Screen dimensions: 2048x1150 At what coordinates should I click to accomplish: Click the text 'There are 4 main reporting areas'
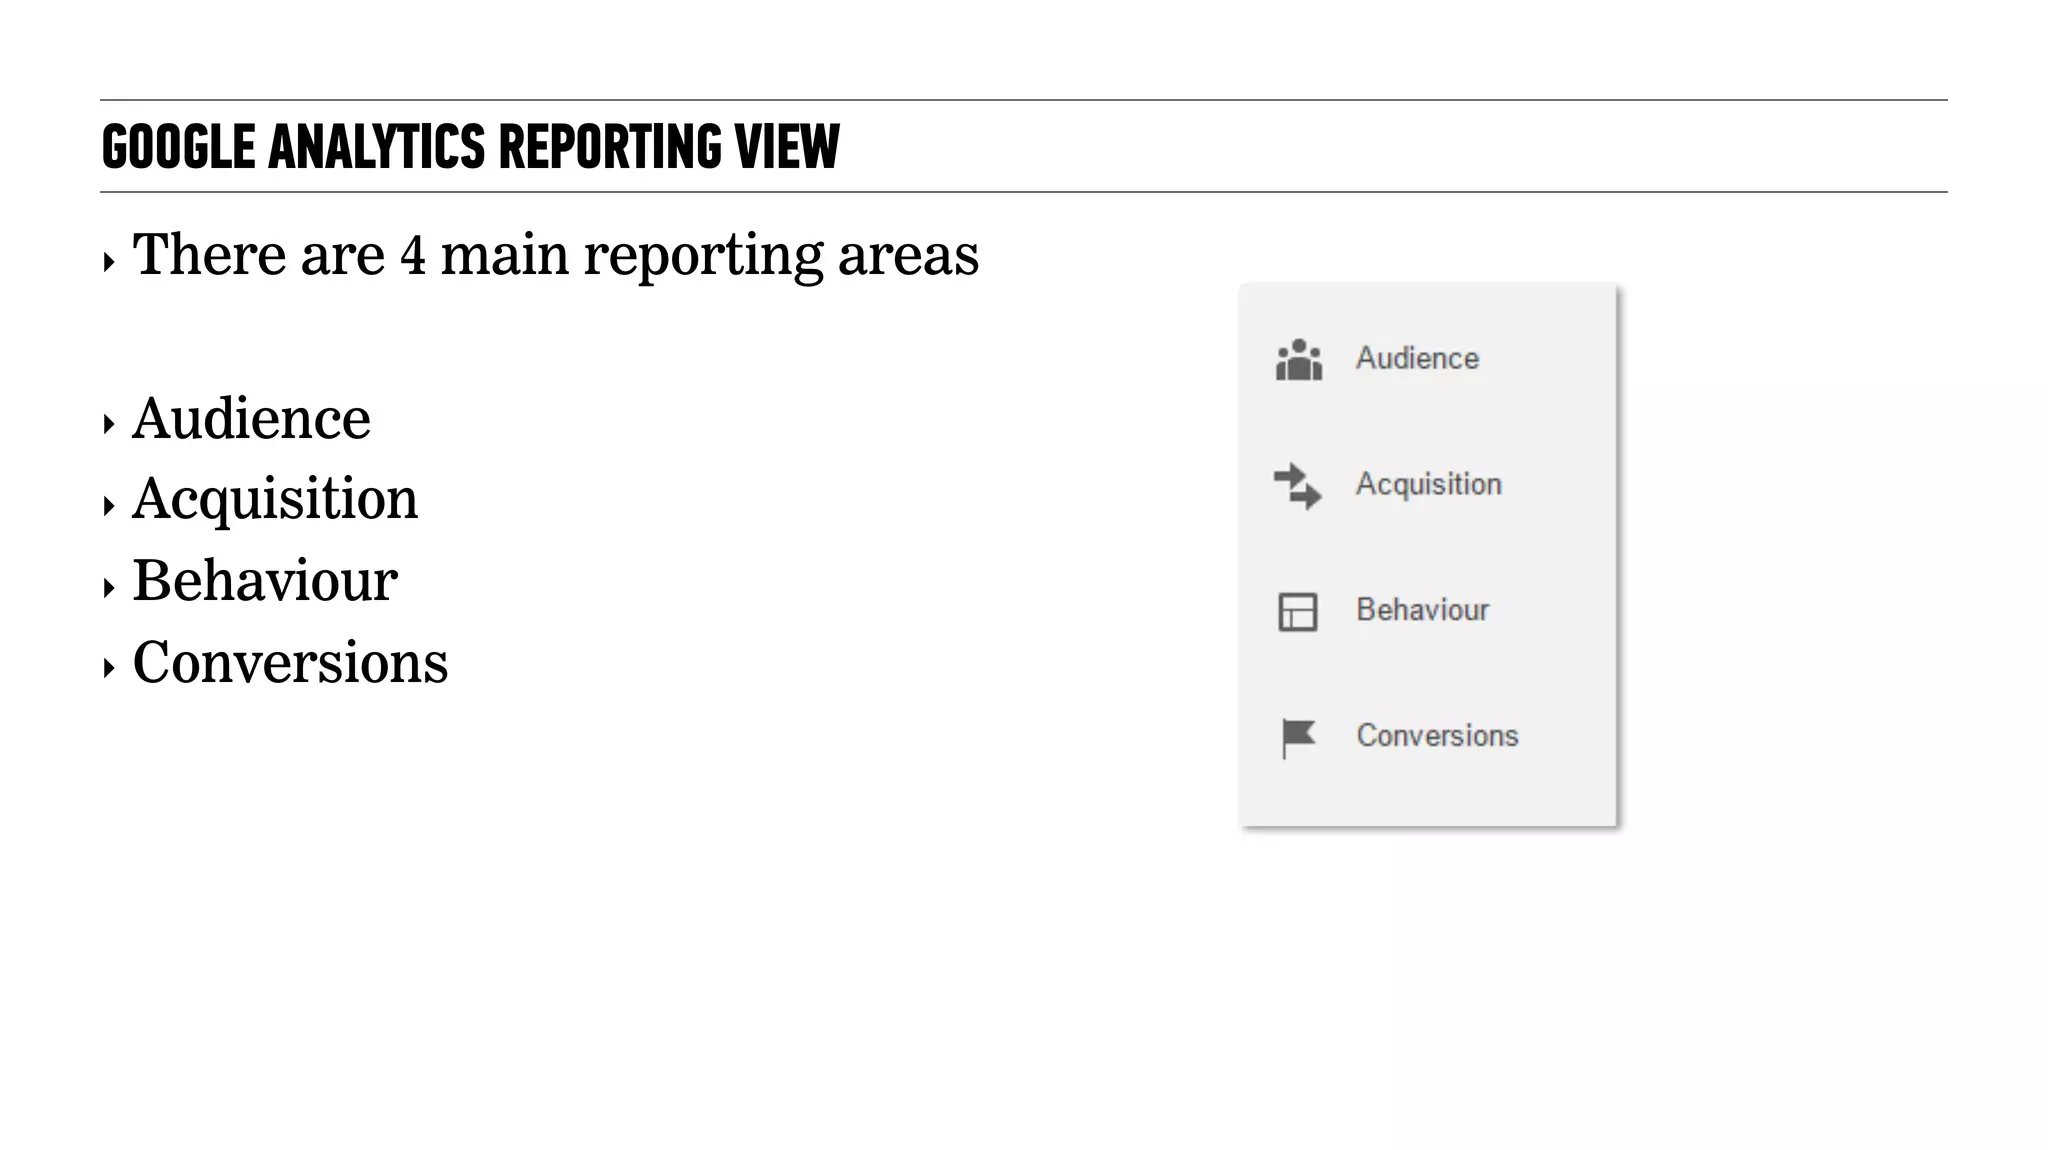[x=555, y=255]
